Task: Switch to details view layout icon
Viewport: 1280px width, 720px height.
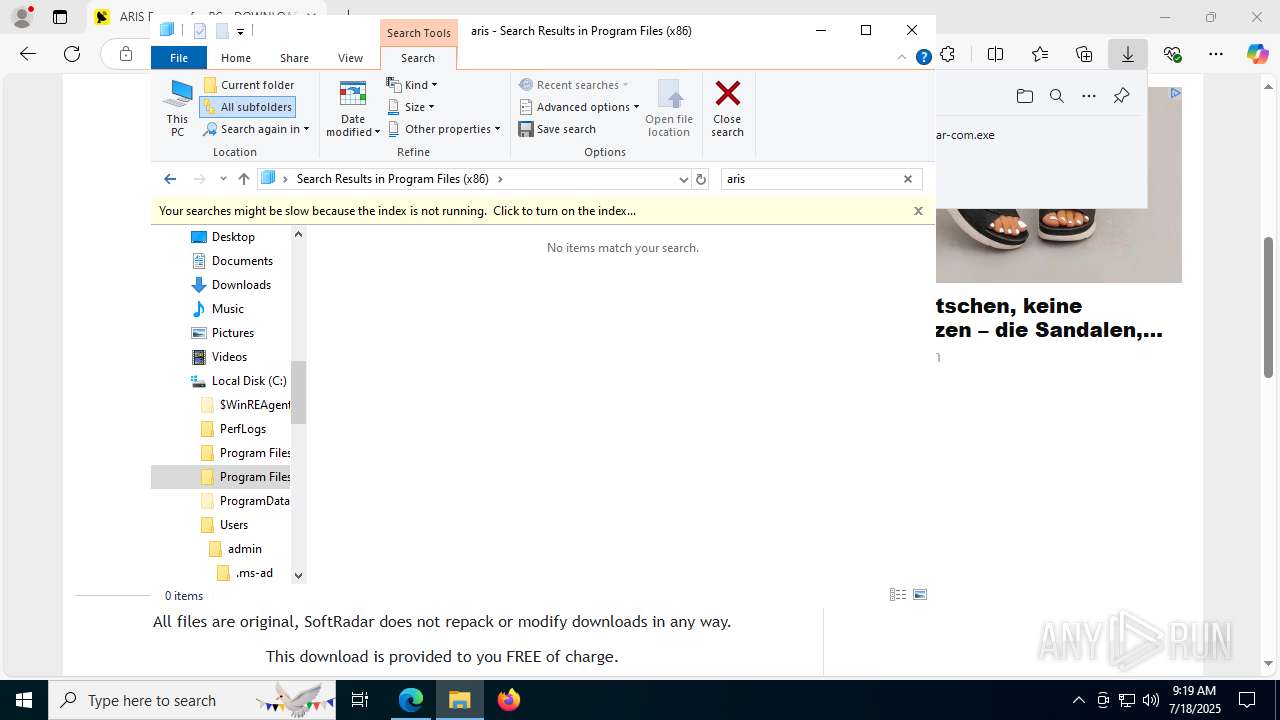Action: coord(898,595)
